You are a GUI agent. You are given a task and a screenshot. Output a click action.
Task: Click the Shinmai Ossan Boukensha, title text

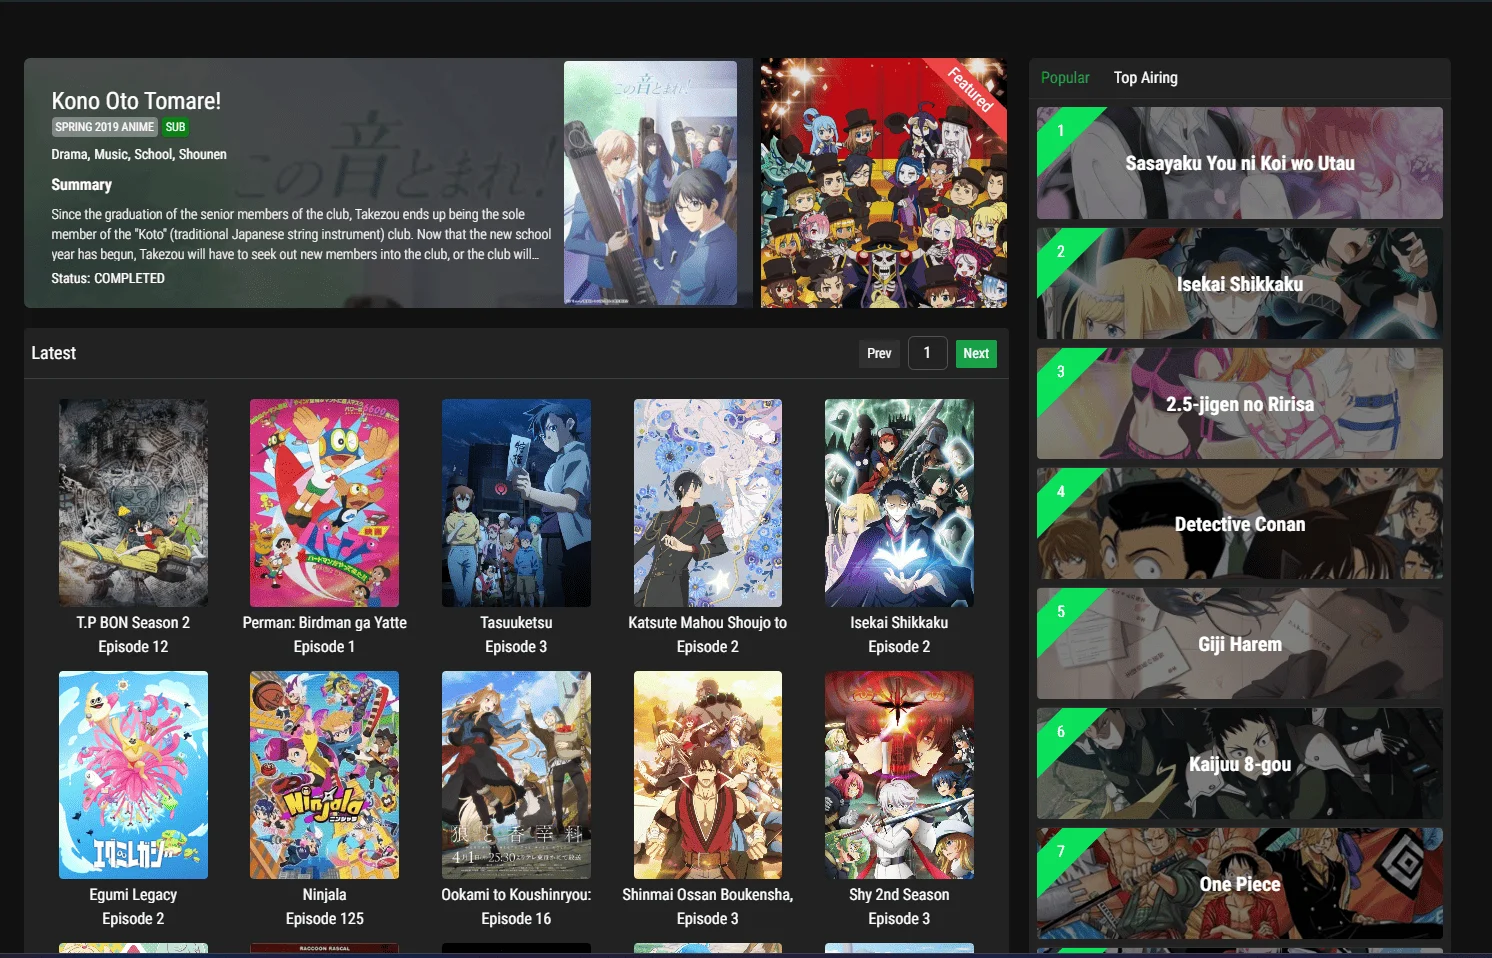coord(708,894)
